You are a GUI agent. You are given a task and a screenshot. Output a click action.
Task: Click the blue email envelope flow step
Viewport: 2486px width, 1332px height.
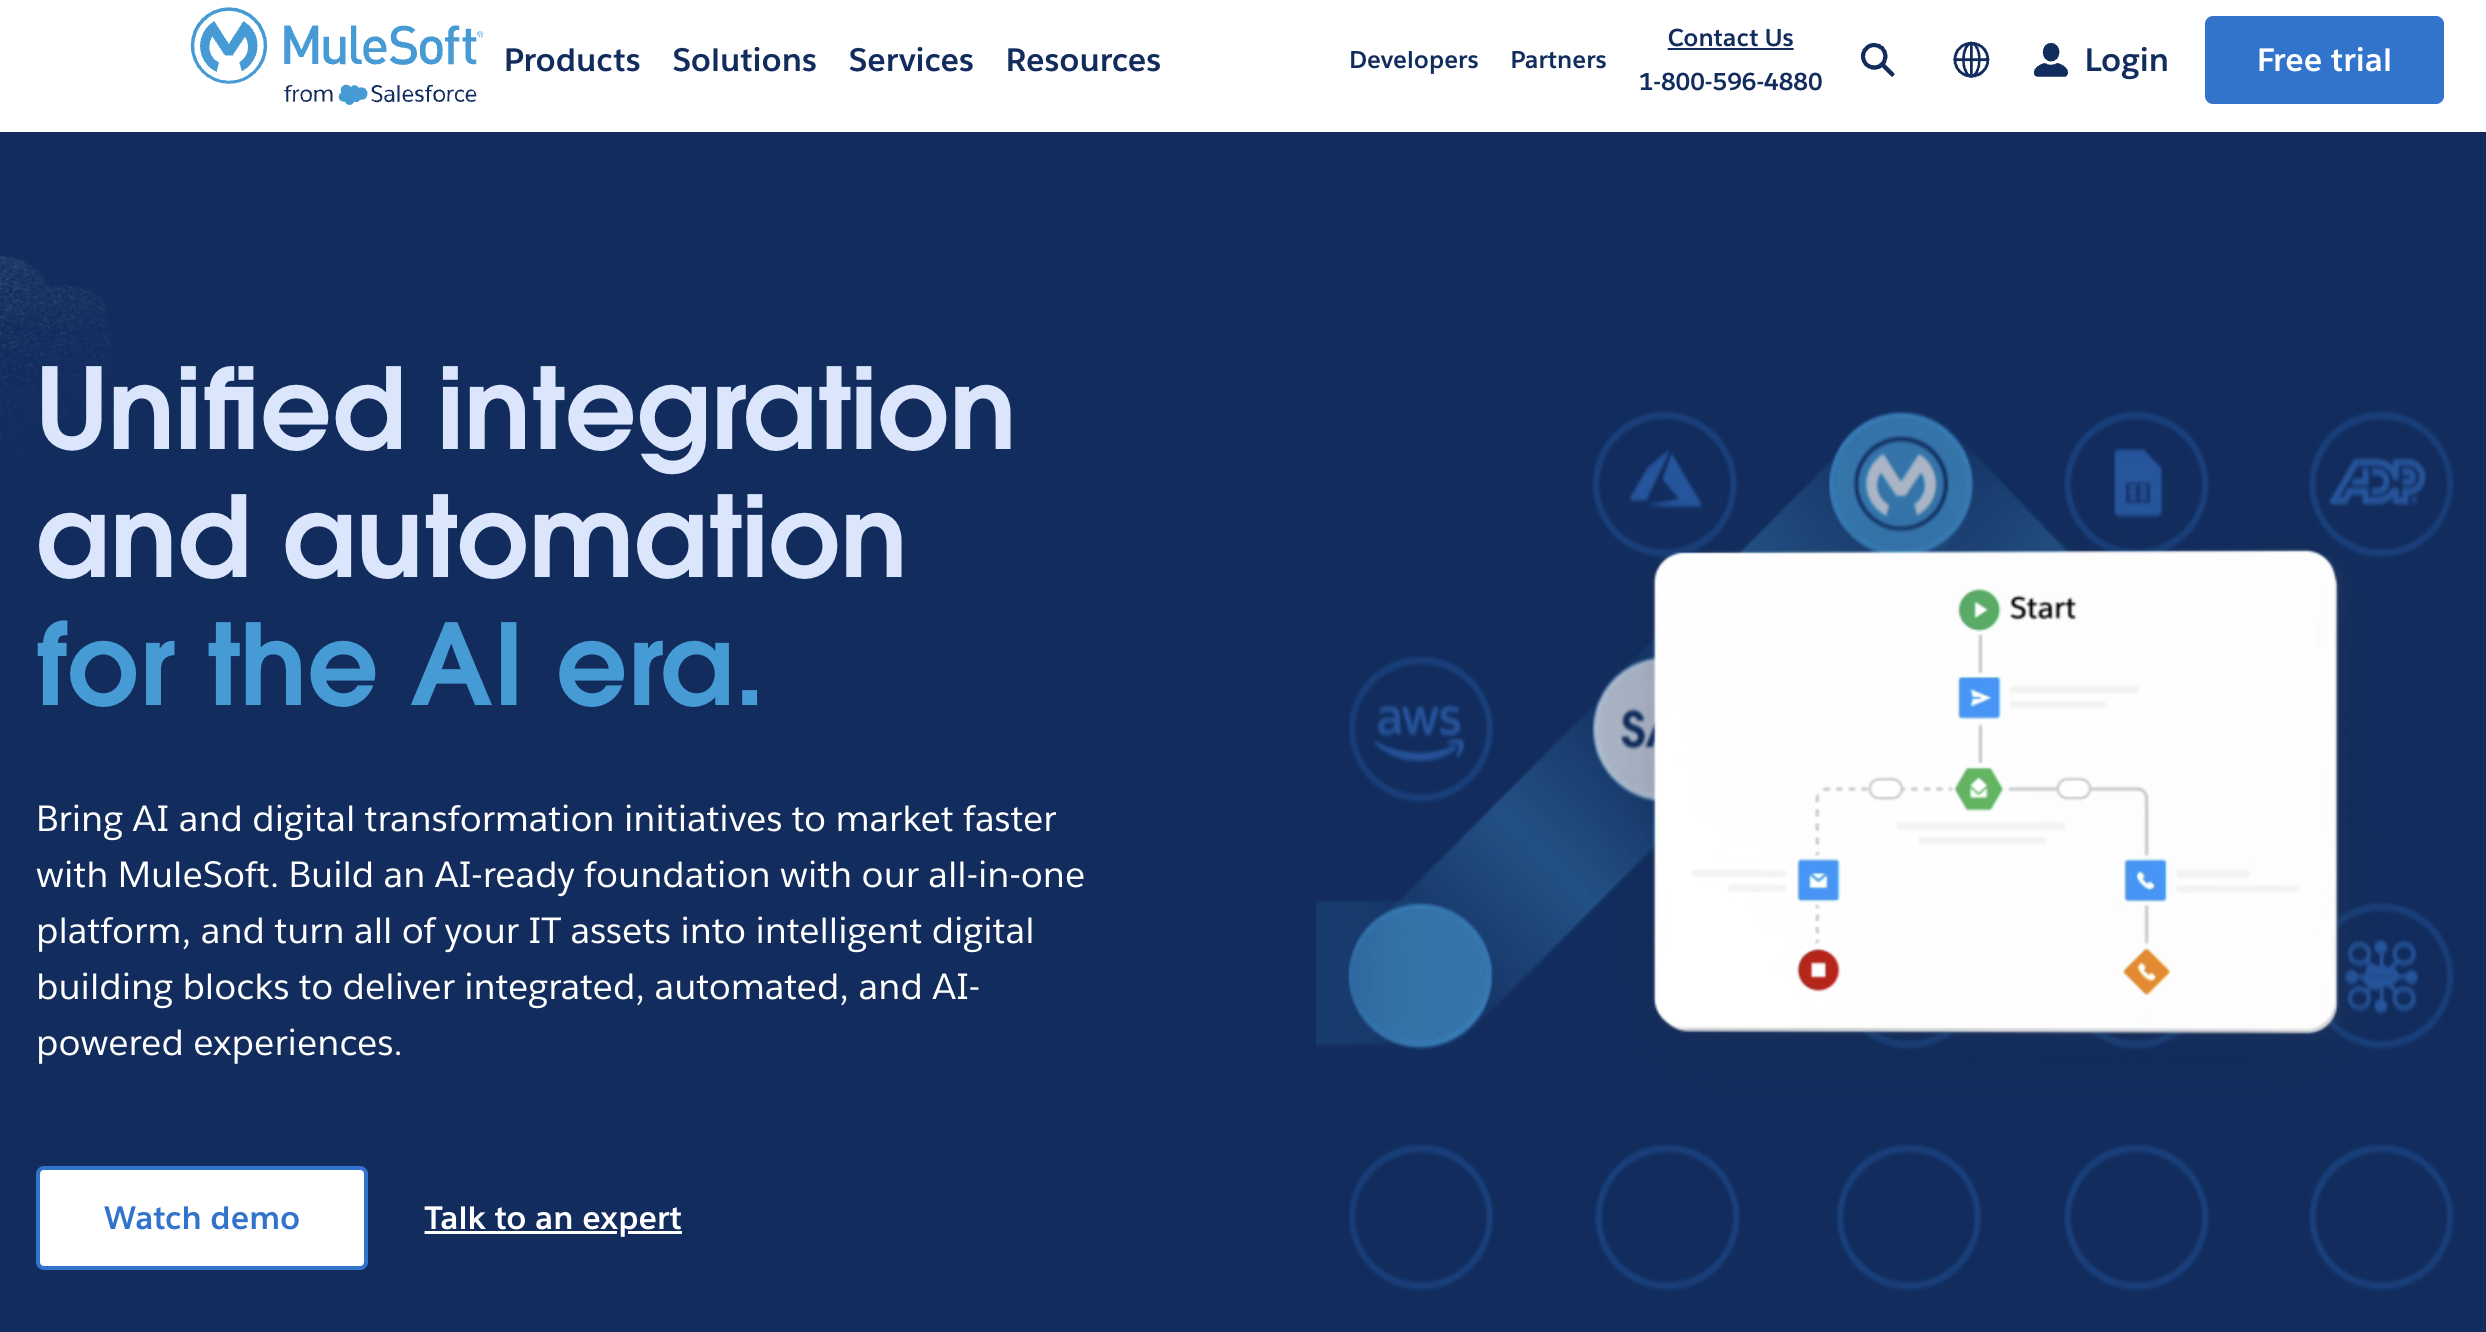pyautogui.click(x=1818, y=880)
